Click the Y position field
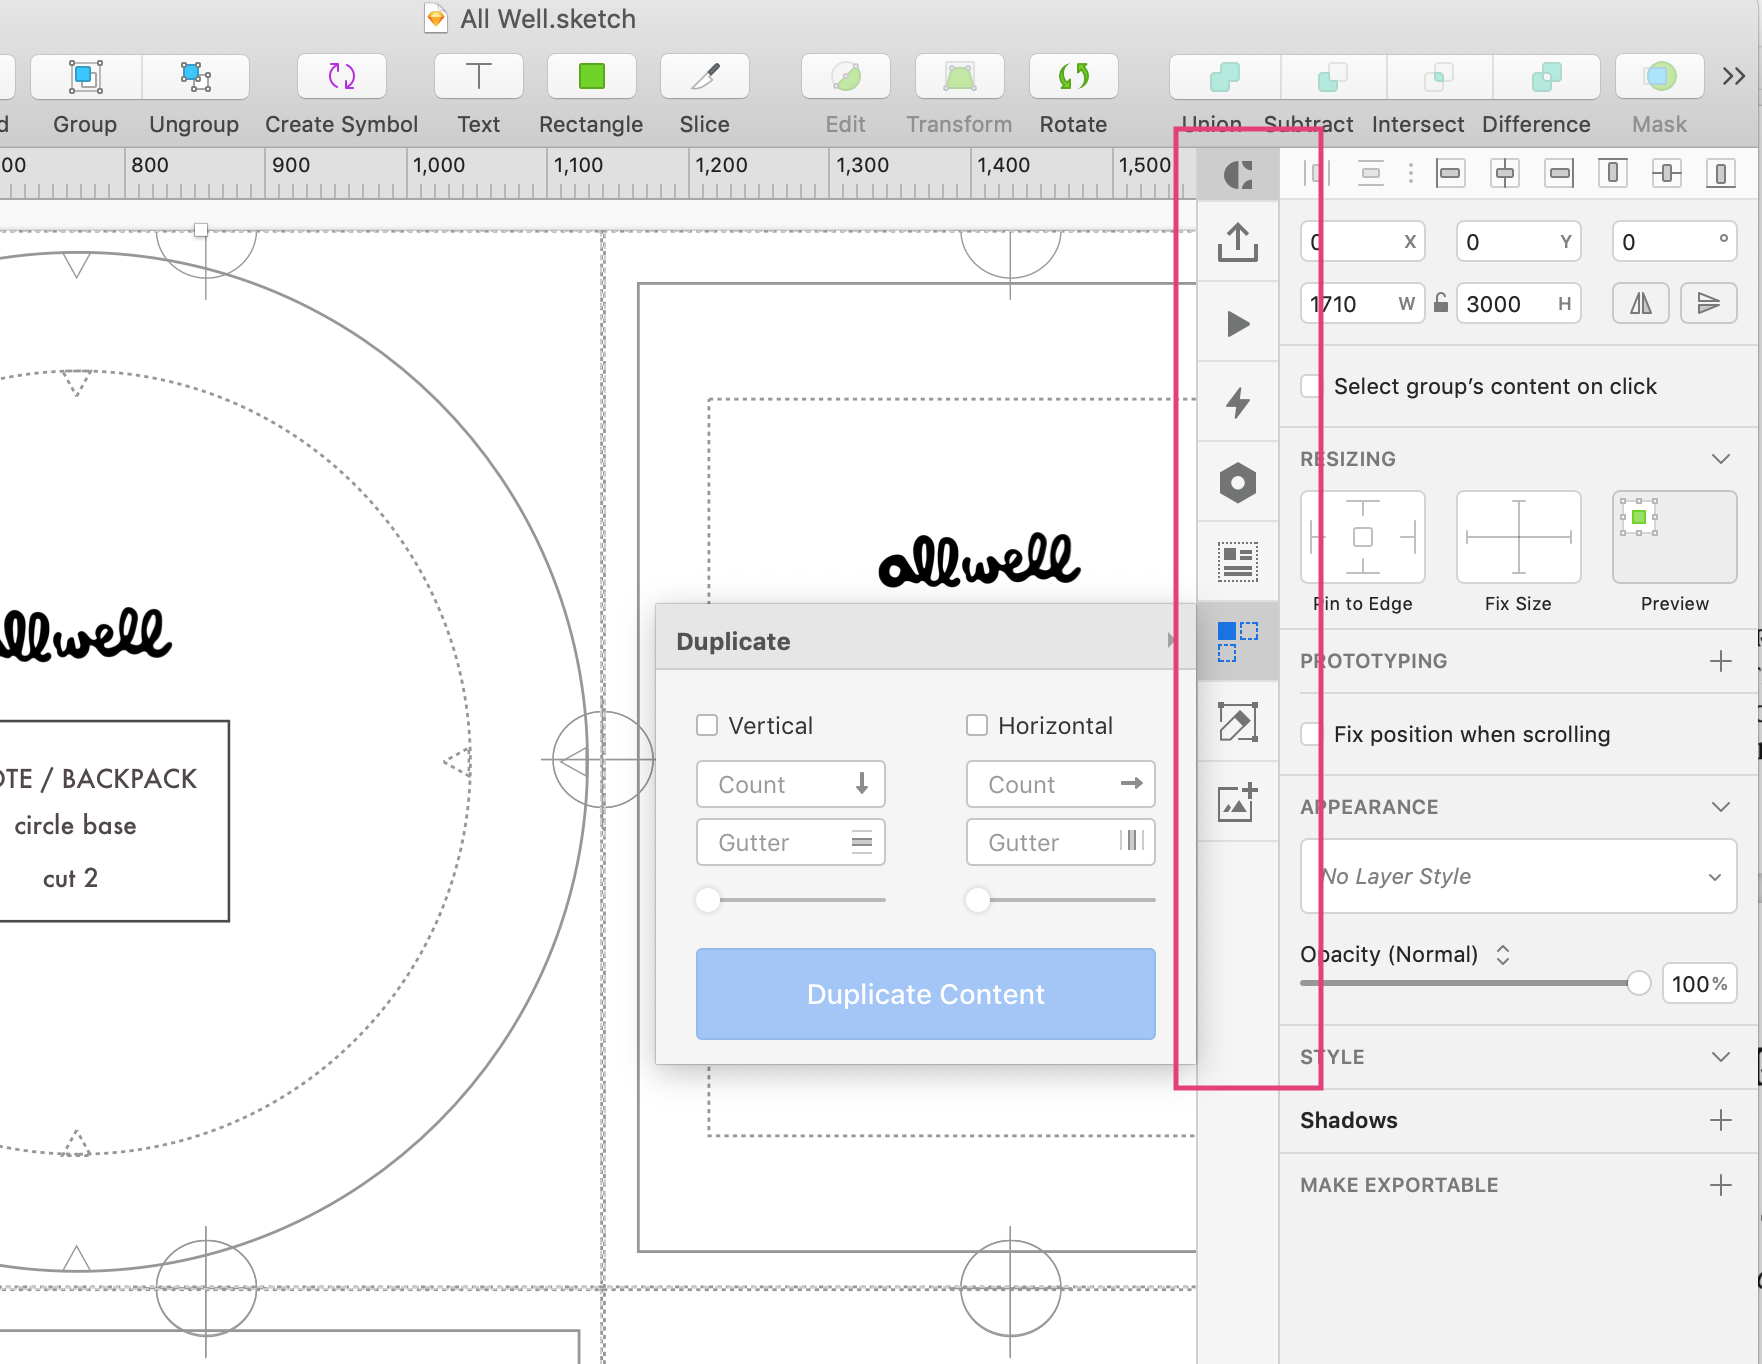The width and height of the screenshot is (1762, 1364). point(1519,241)
